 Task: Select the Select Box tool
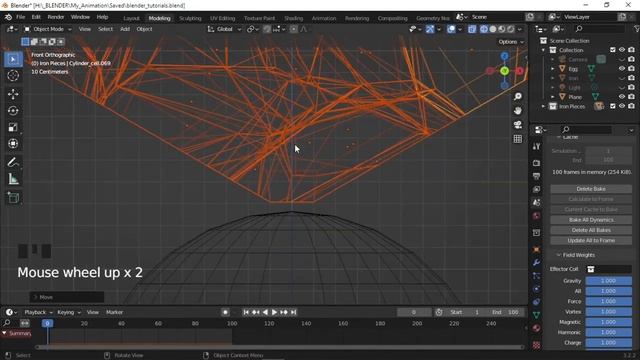pyautogui.click(x=13, y=60)
